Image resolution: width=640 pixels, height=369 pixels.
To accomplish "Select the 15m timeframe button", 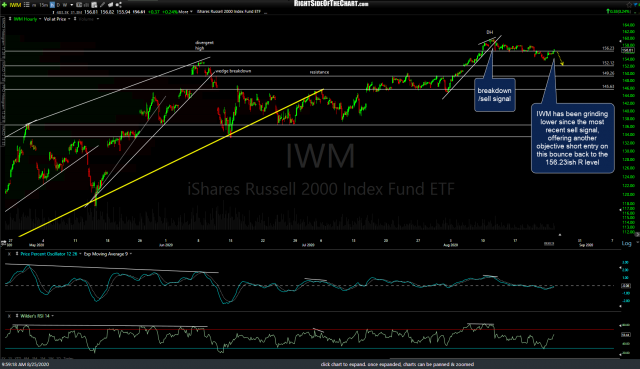I will (44, 5).
